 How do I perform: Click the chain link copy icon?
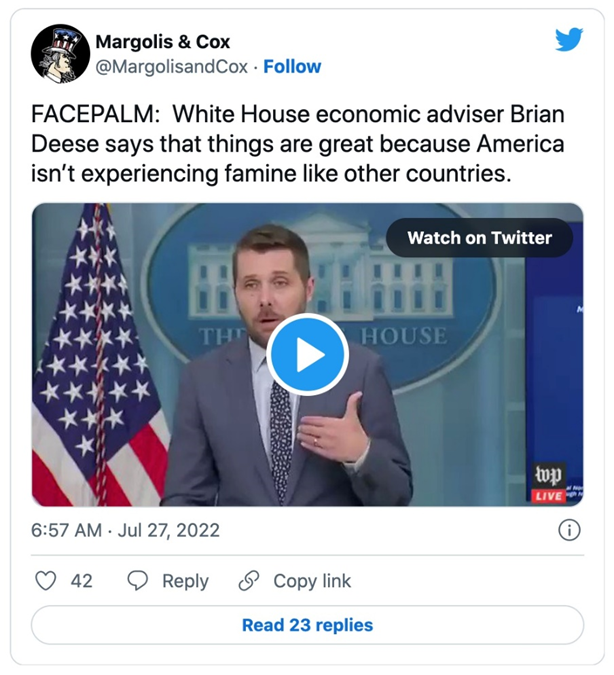pos(249,581)
